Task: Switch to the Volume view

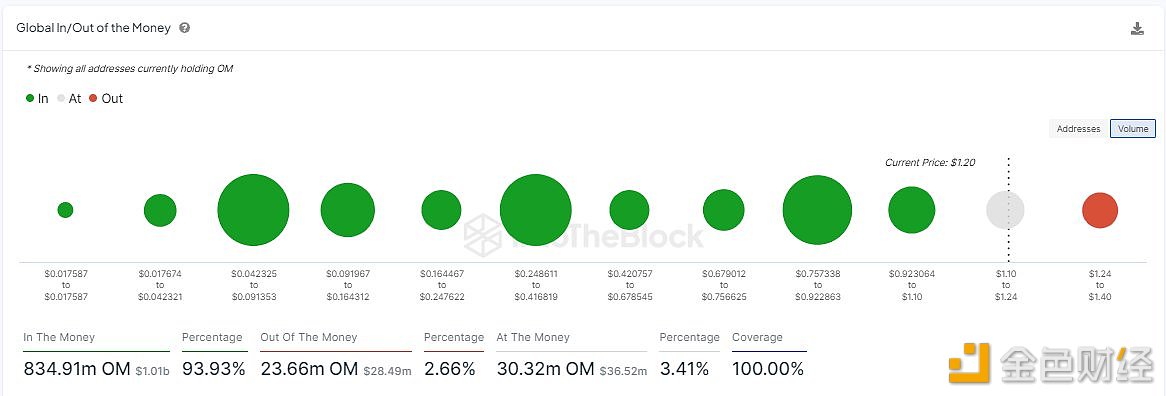Action: 1133,129
